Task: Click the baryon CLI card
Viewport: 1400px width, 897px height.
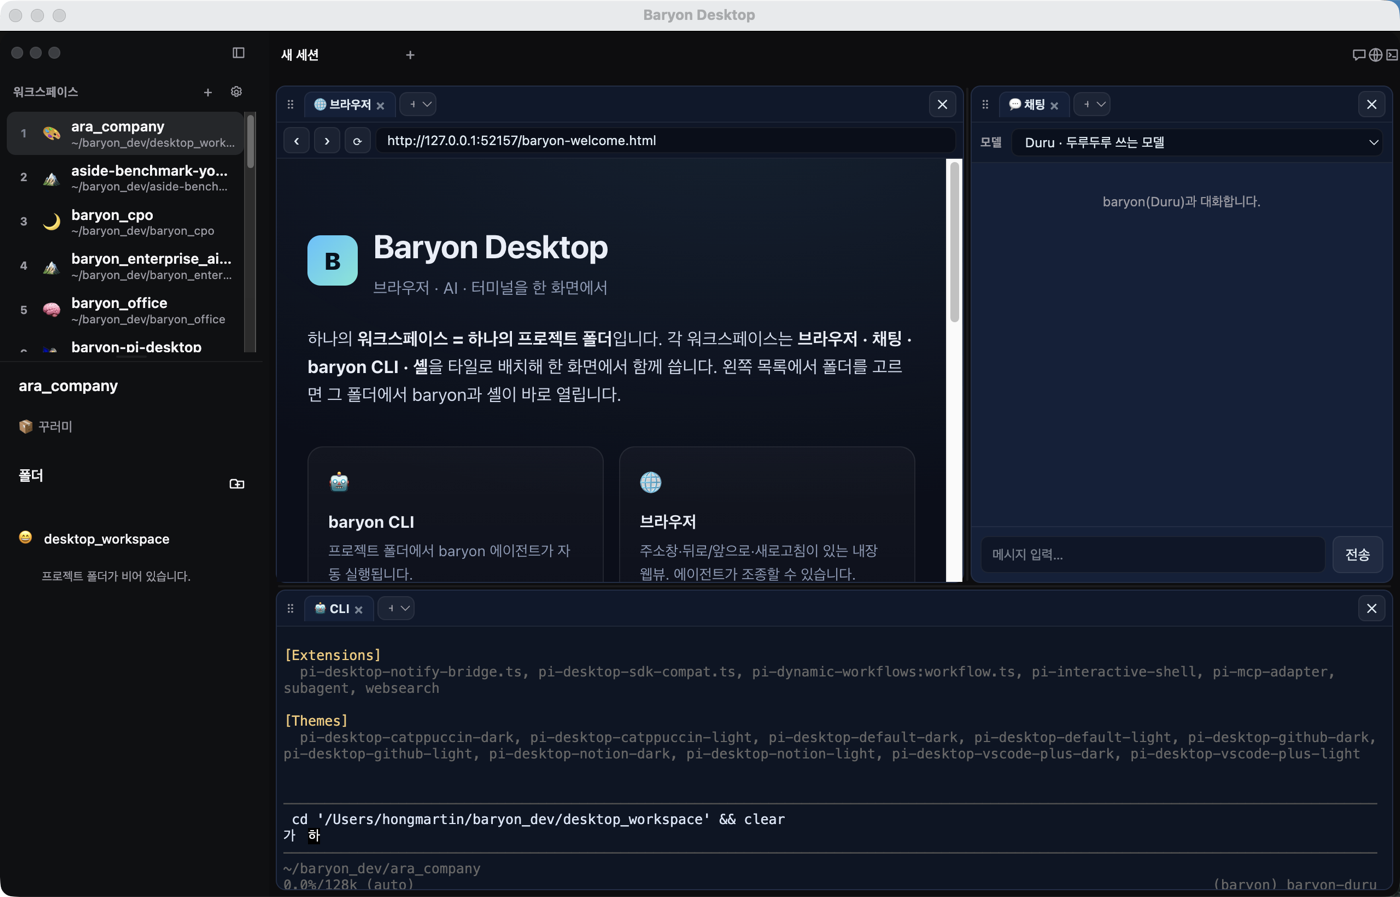Action: [455, 514]
